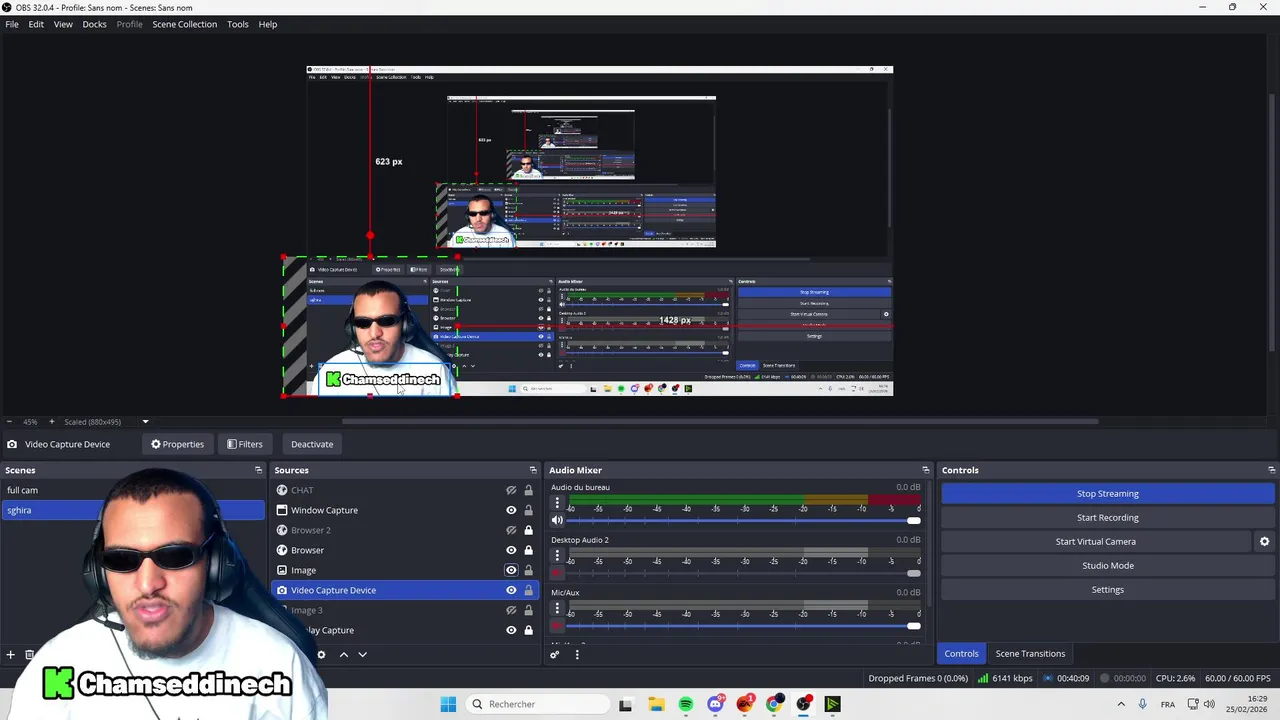Hide the Browser source

click(x=511, y=550)
